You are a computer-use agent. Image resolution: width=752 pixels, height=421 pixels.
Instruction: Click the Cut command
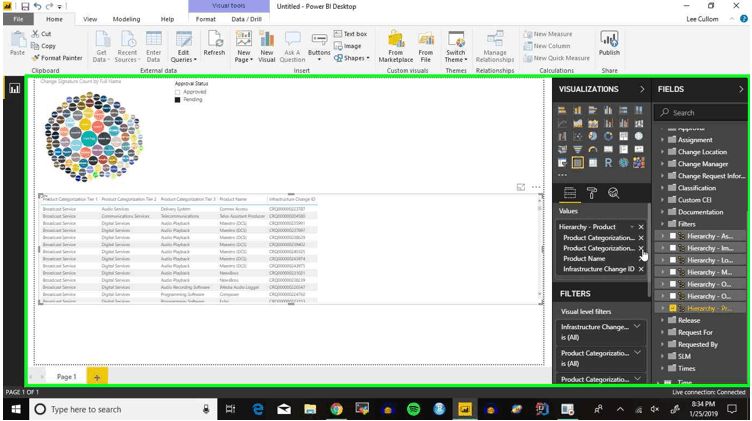[41, 34]
